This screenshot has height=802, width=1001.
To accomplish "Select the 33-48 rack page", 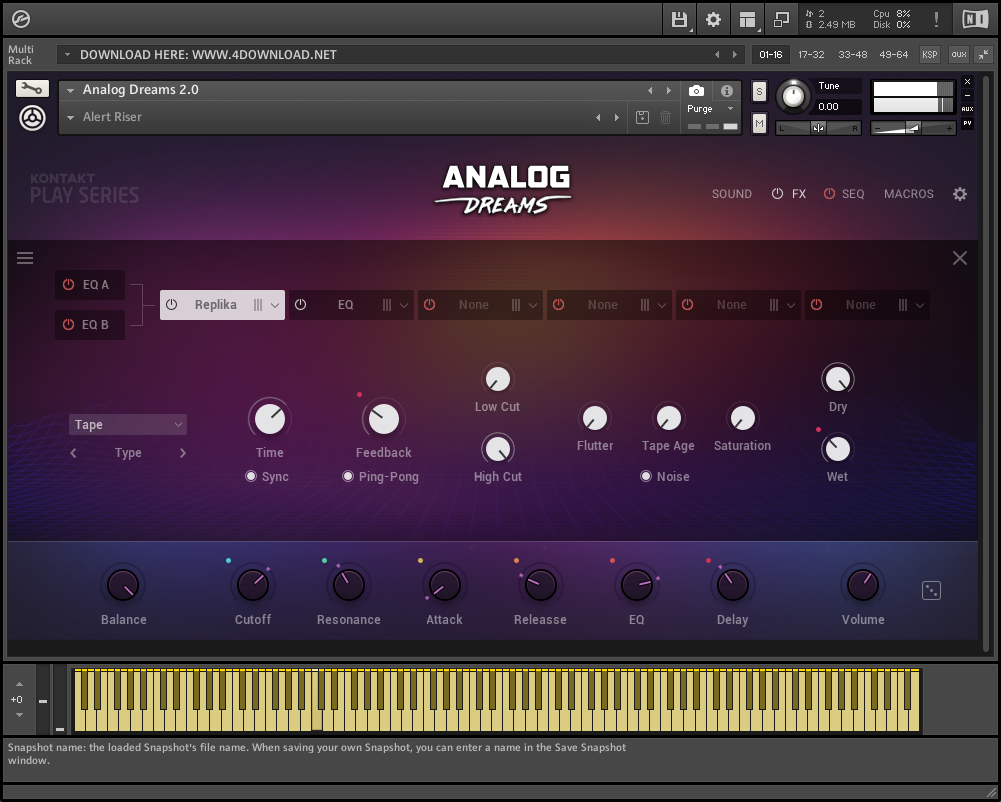I will 853,54.
